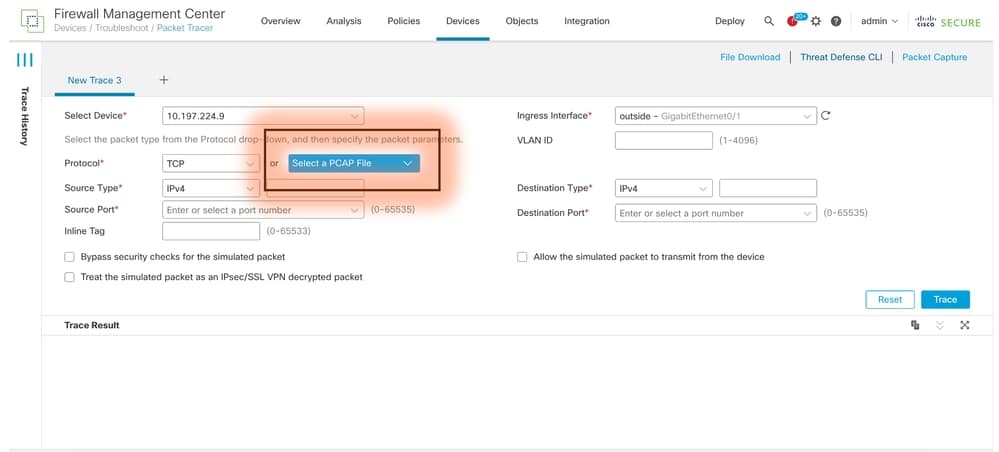Image resolution: width=999 pixels, height=452 pixels.
Task: Expand the Trace History sidebar icon
Action: point(24,61)
